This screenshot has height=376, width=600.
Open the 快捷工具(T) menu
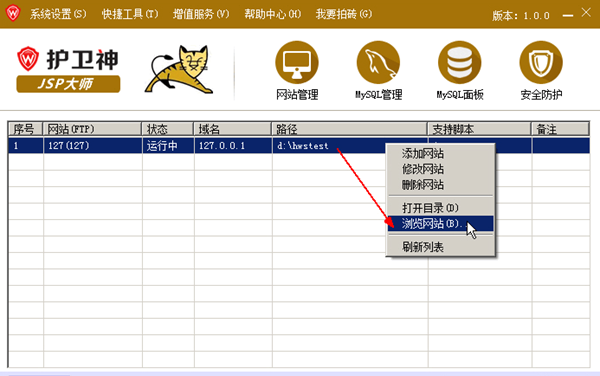tap(130, 14)
